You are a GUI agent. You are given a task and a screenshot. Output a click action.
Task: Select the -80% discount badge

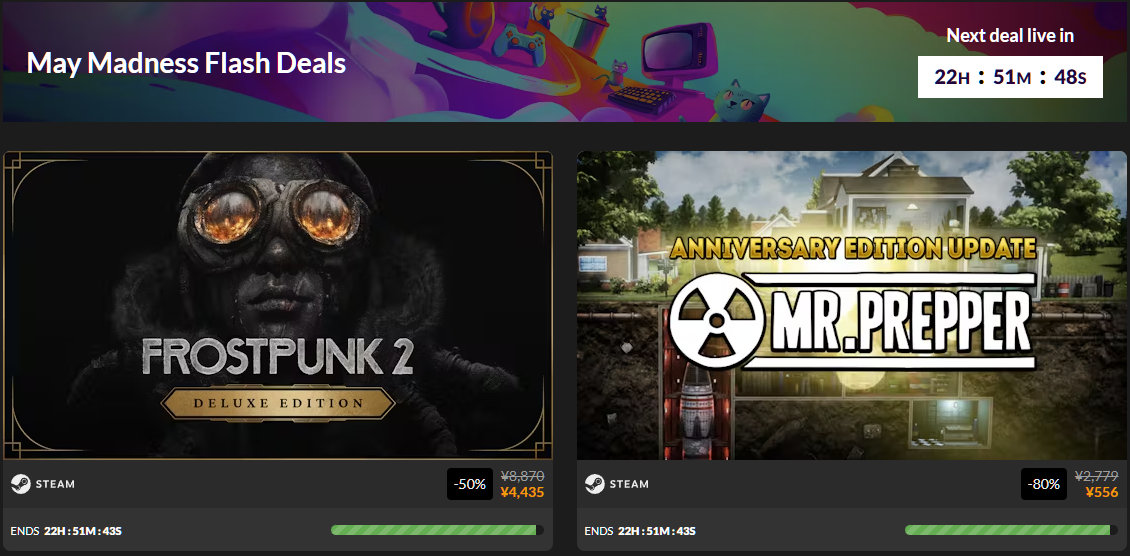click(1044, 484)
